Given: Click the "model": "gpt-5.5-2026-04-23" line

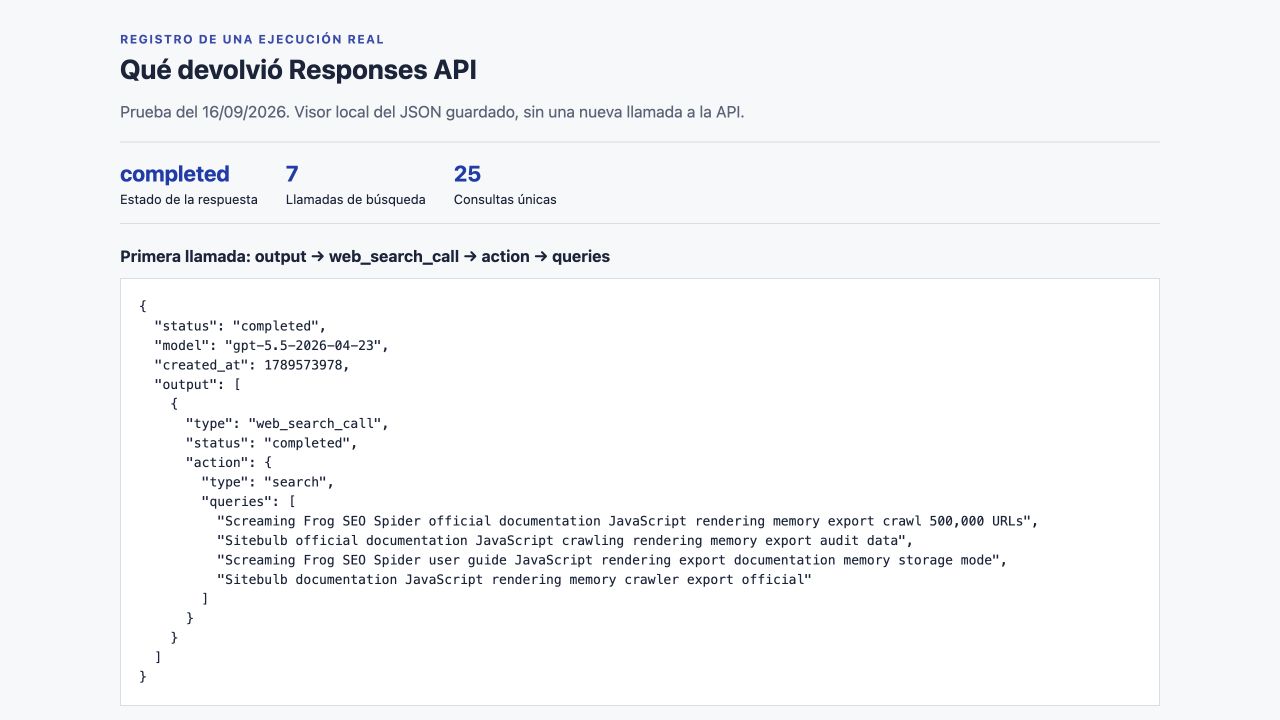Looking at the screenshot, I should (271, 345).
